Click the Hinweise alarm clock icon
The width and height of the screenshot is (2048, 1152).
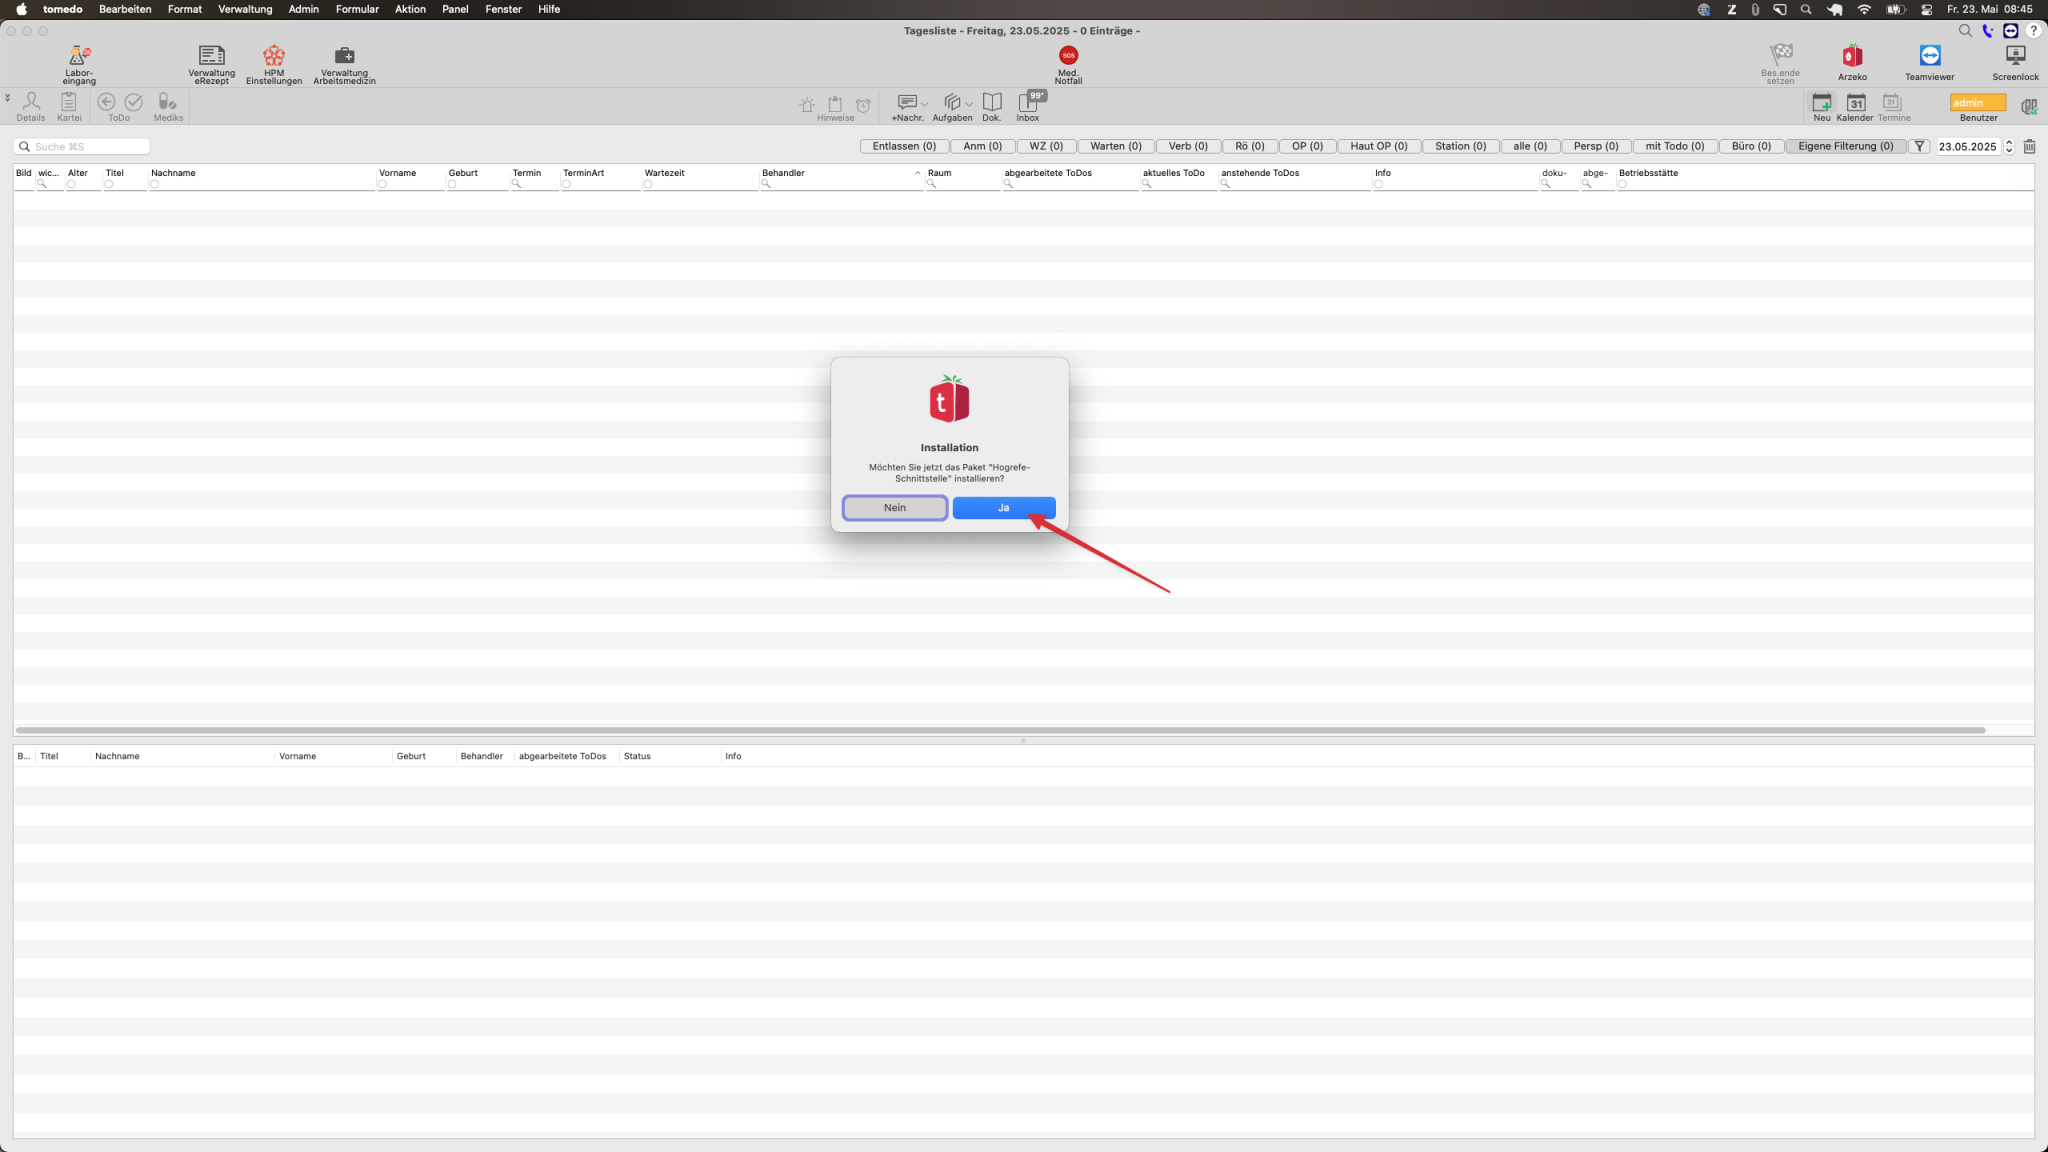[863, 104]
